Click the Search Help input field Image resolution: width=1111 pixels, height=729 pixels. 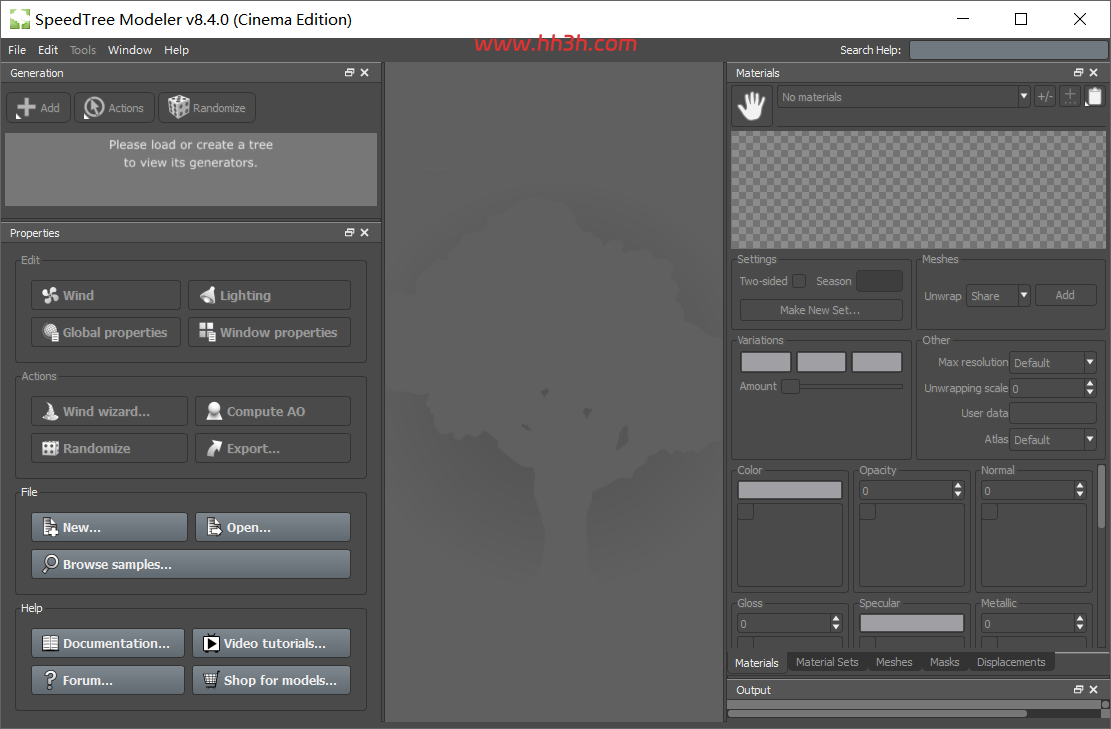point(1008,50)
